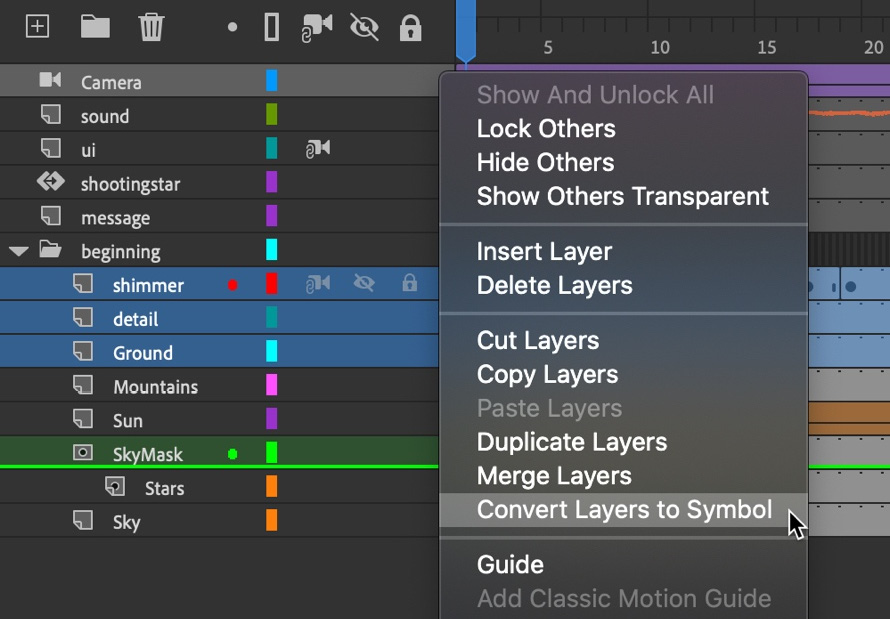This screenshot has height=619, width=890.
Task: Click the blue playhead on the timeline
Action: [x=465, y=30]
